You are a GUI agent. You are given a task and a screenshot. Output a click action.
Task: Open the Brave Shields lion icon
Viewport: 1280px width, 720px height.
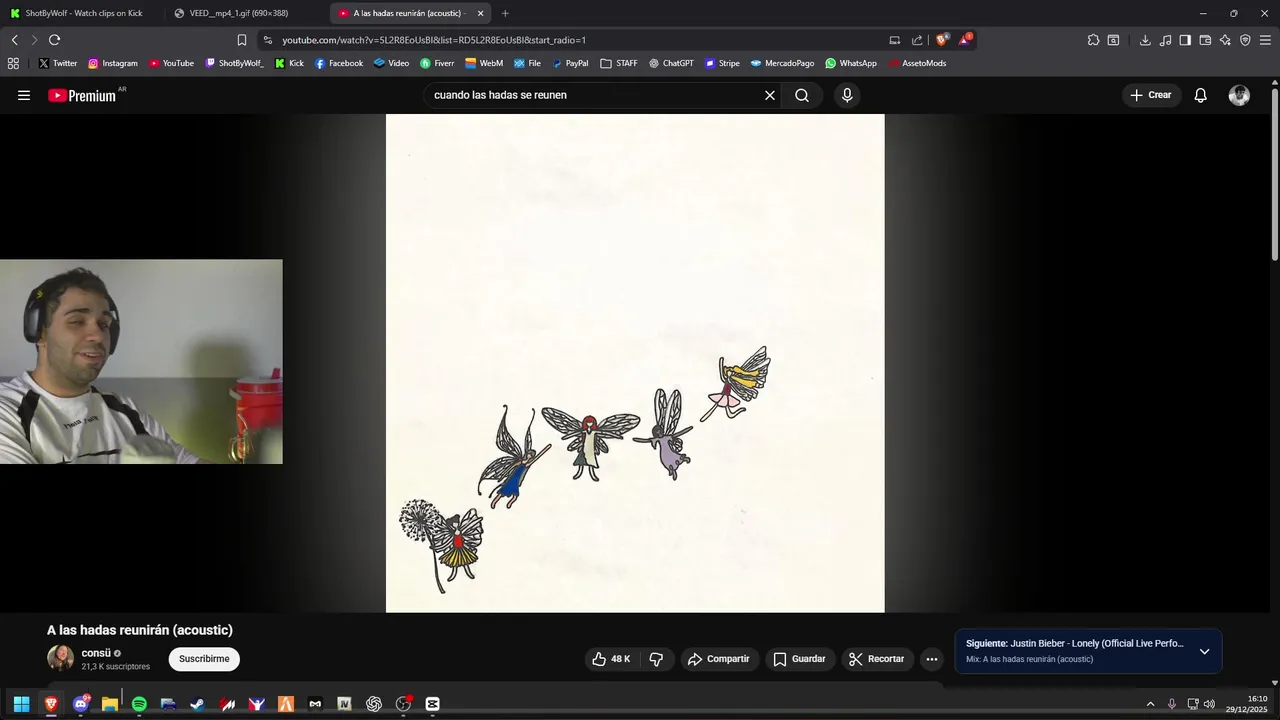[x=942, y=40]
